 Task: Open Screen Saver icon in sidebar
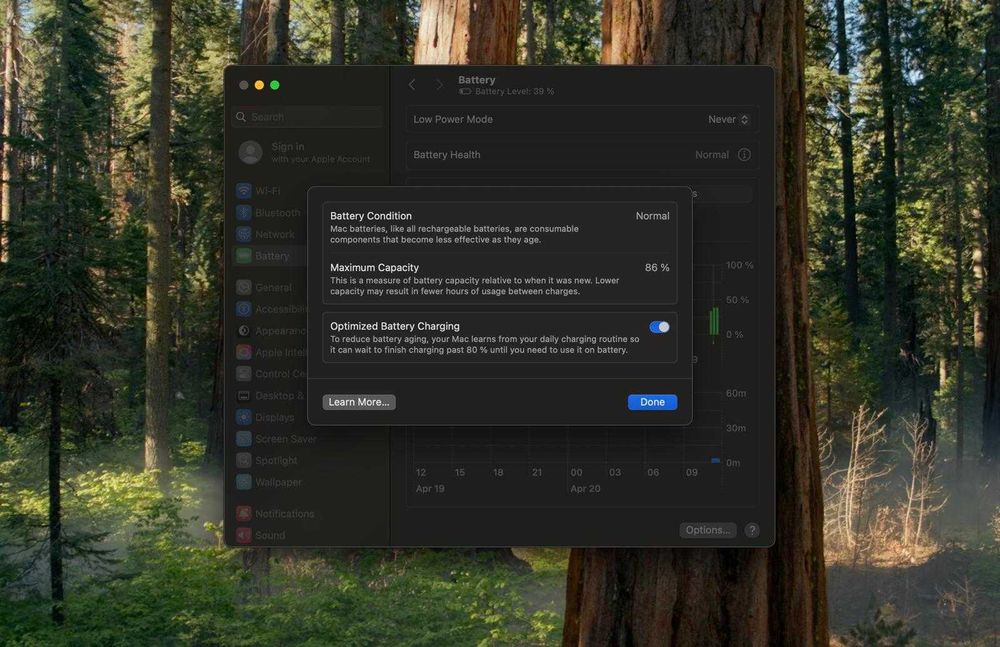244,439
